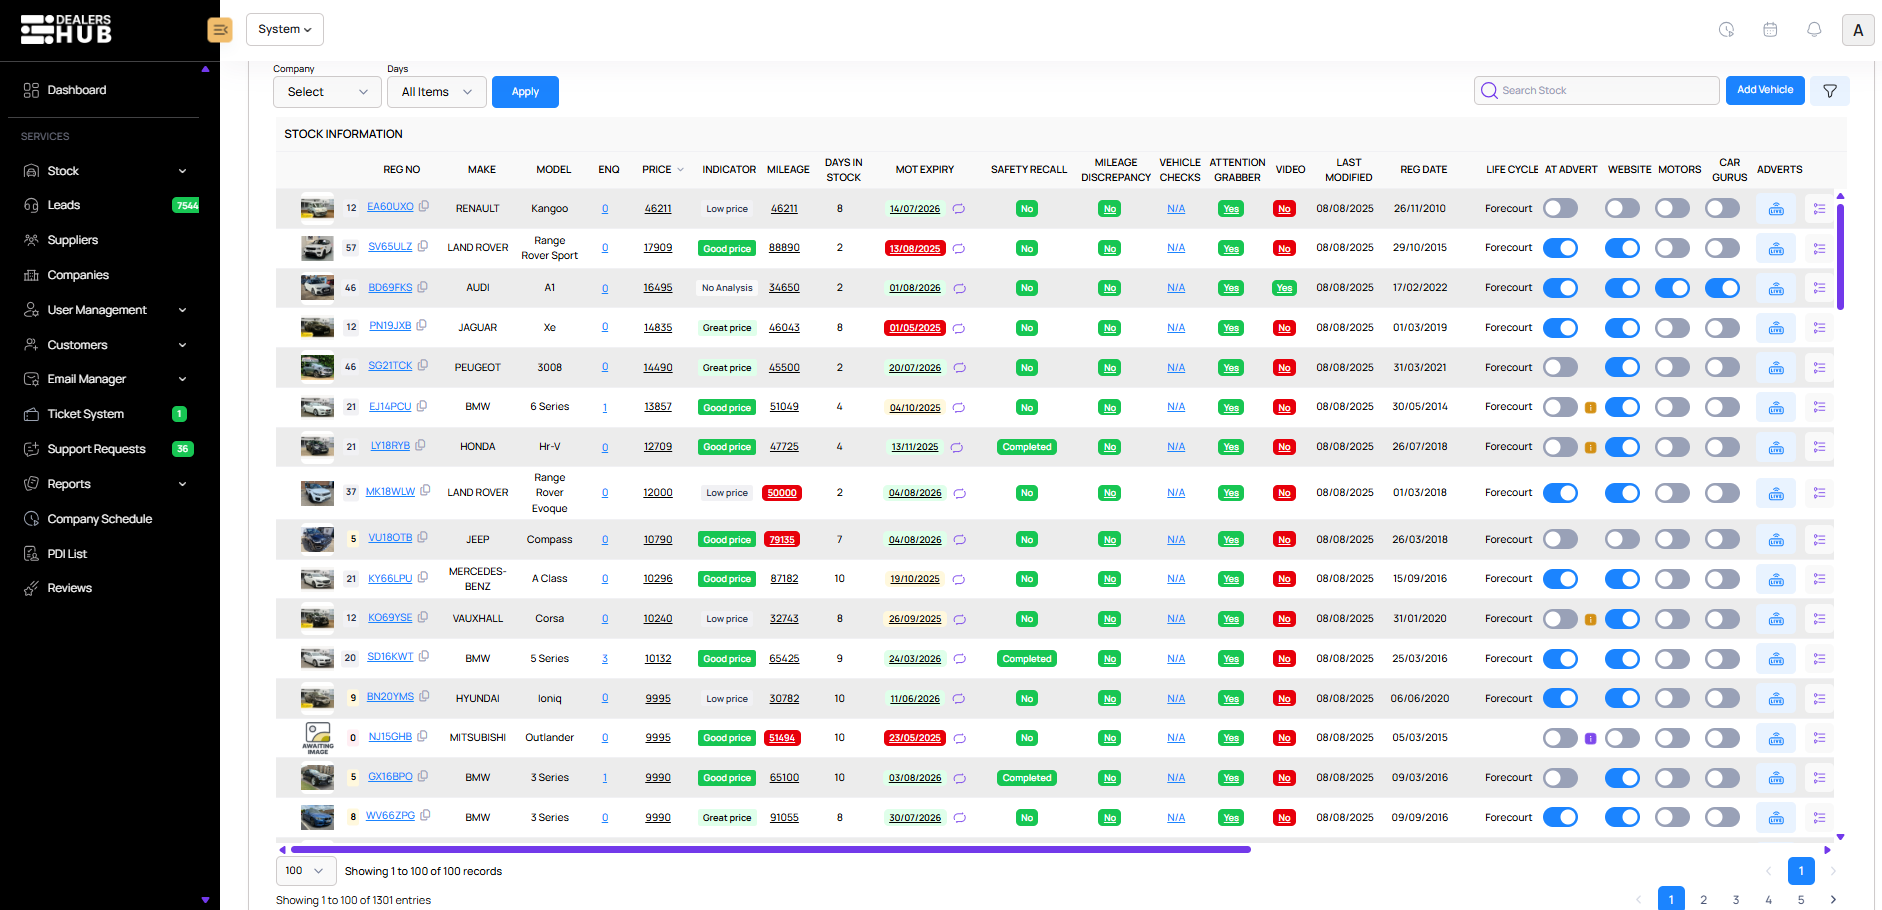The height and width of the screenshot is (910, 1882).
Task: Open actions list icon for SD16KWT row
Action: point(1819,659)
